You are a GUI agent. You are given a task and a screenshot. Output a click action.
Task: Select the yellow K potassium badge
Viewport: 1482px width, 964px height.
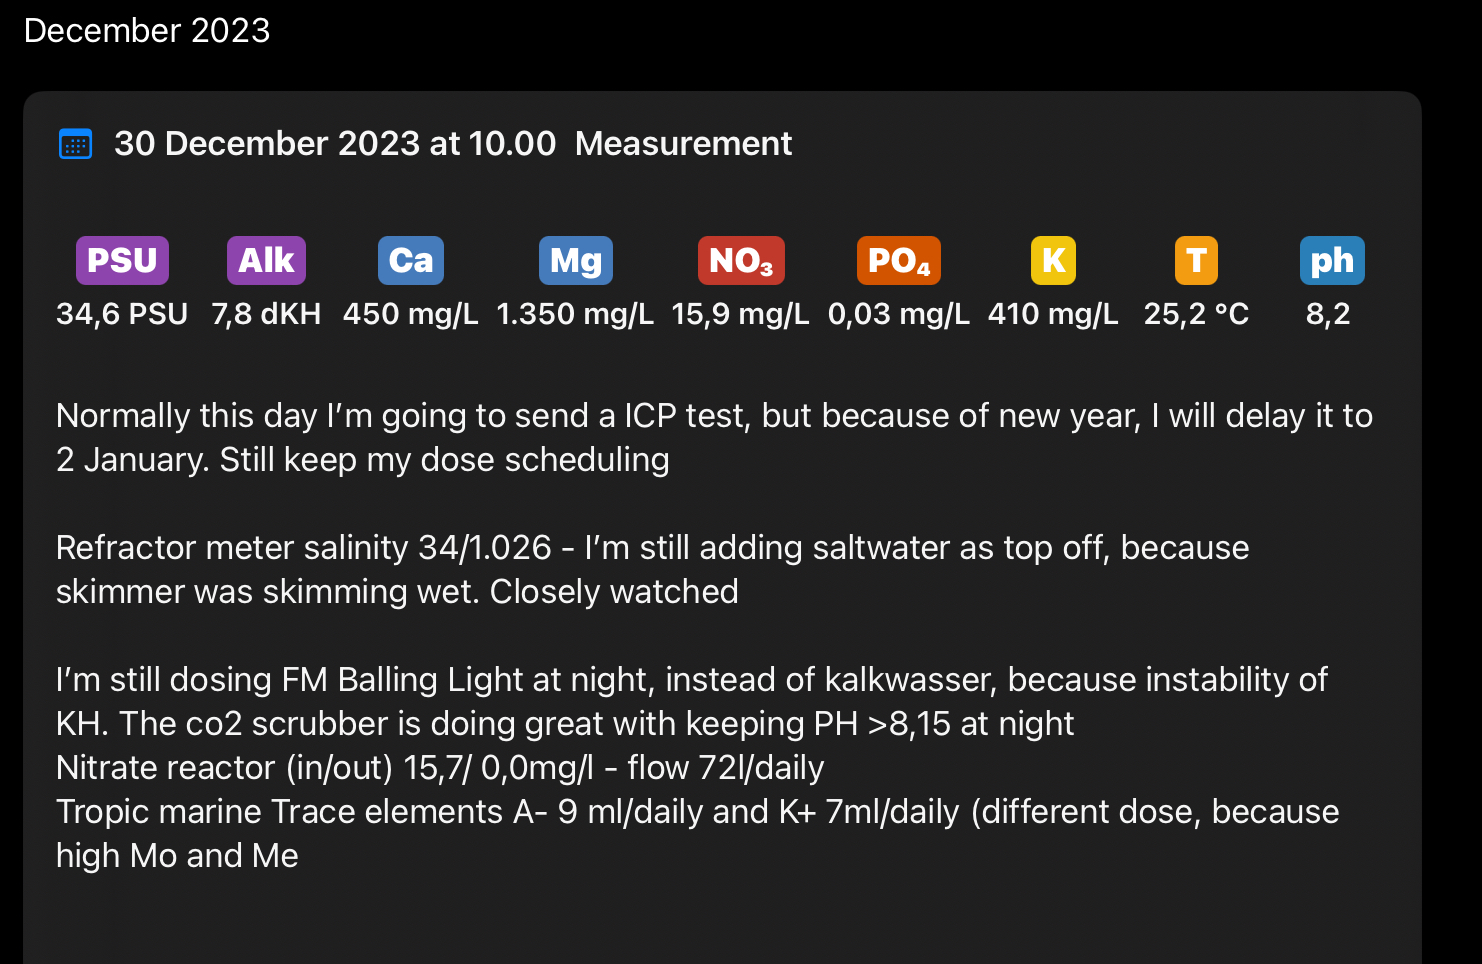click(x=1053, y=261)
